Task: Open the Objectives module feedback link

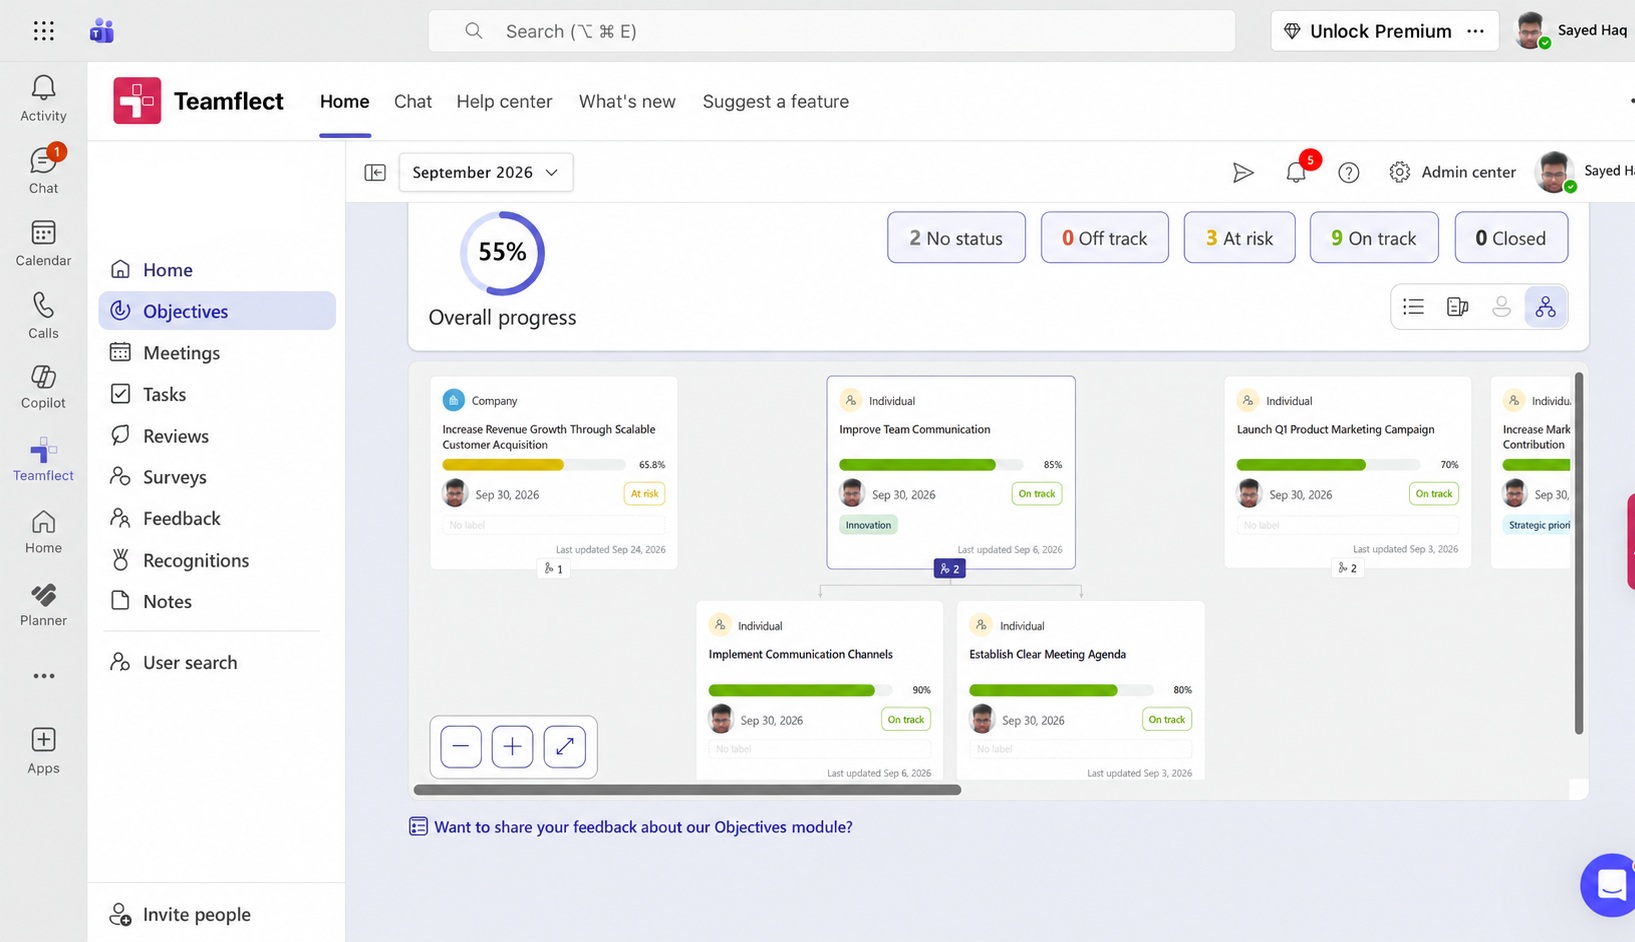Action: coord(631,827)
